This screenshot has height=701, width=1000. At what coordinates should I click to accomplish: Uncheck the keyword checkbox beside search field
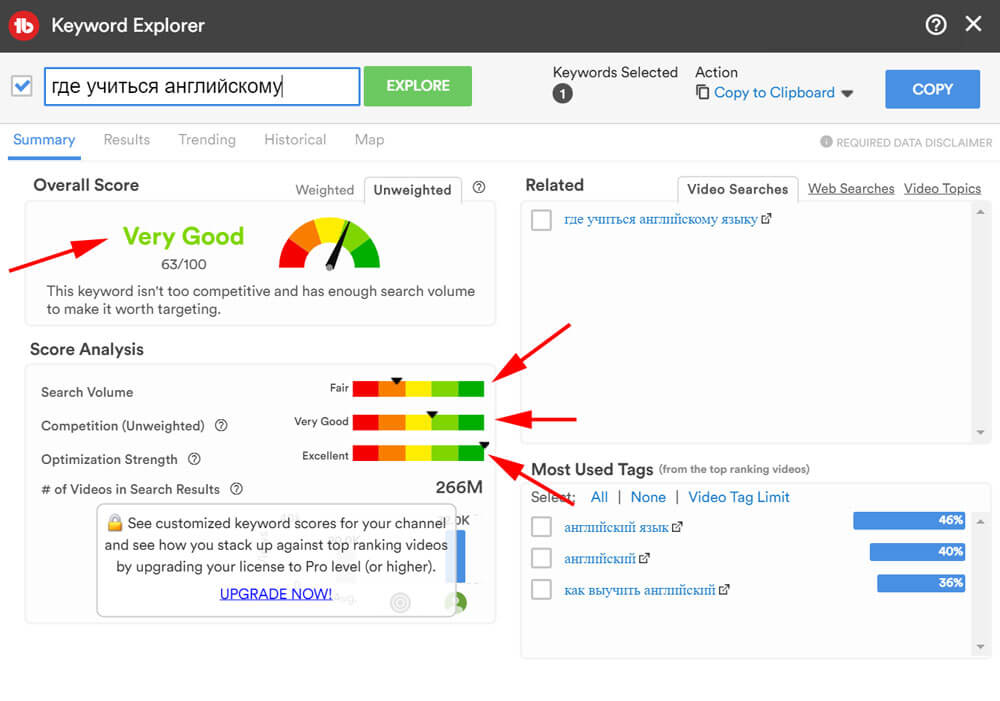[22, 86]
